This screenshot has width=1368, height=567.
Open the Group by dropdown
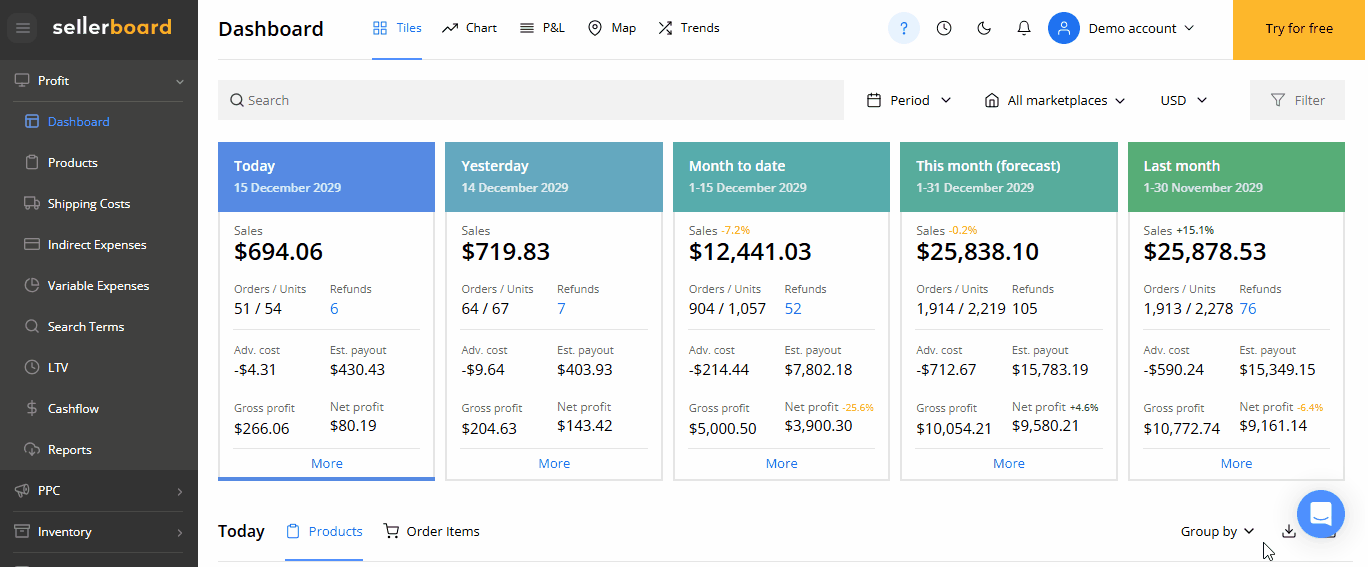pos(1217,531)
